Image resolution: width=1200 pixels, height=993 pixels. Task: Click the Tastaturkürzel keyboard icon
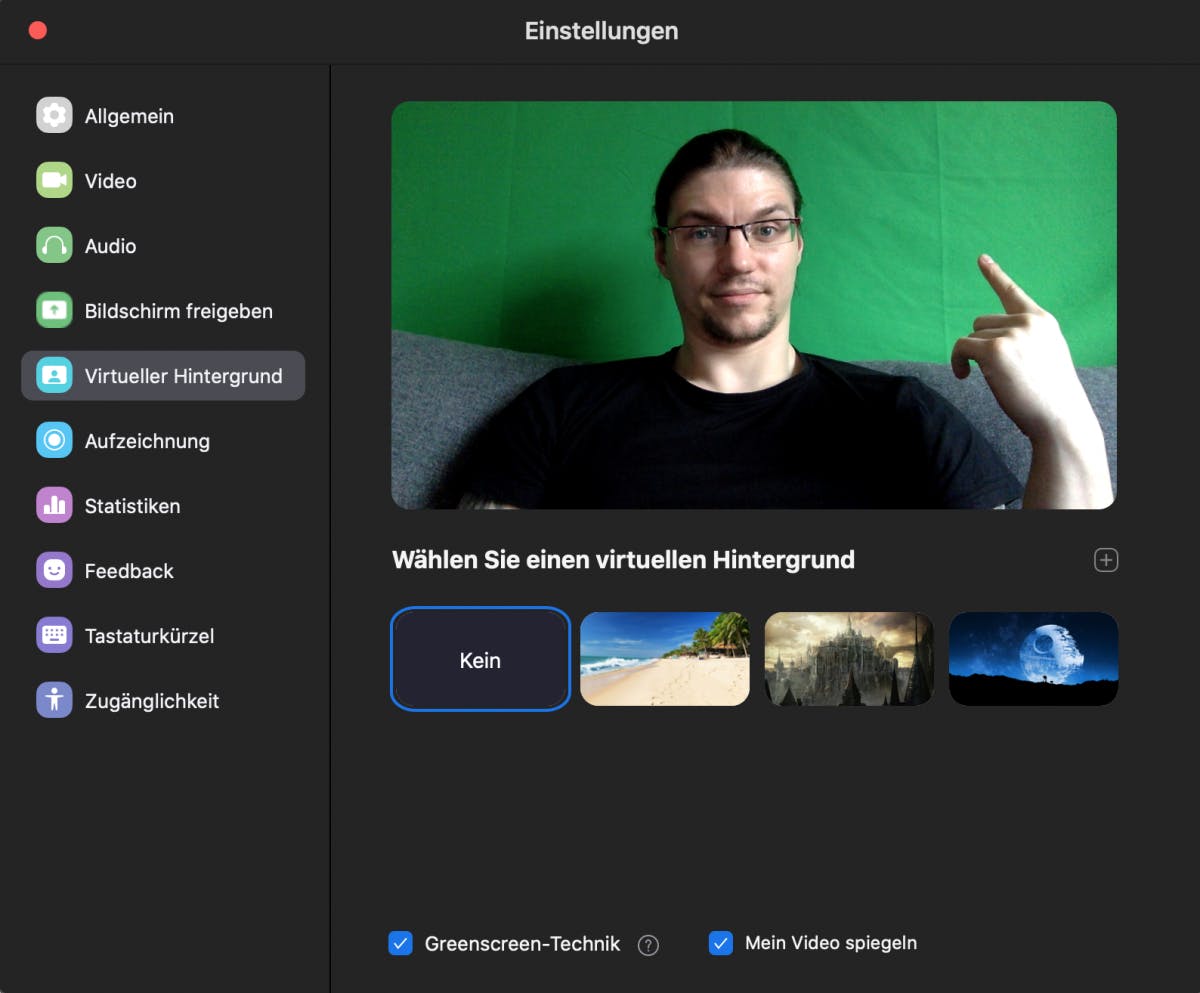(54, 636)
